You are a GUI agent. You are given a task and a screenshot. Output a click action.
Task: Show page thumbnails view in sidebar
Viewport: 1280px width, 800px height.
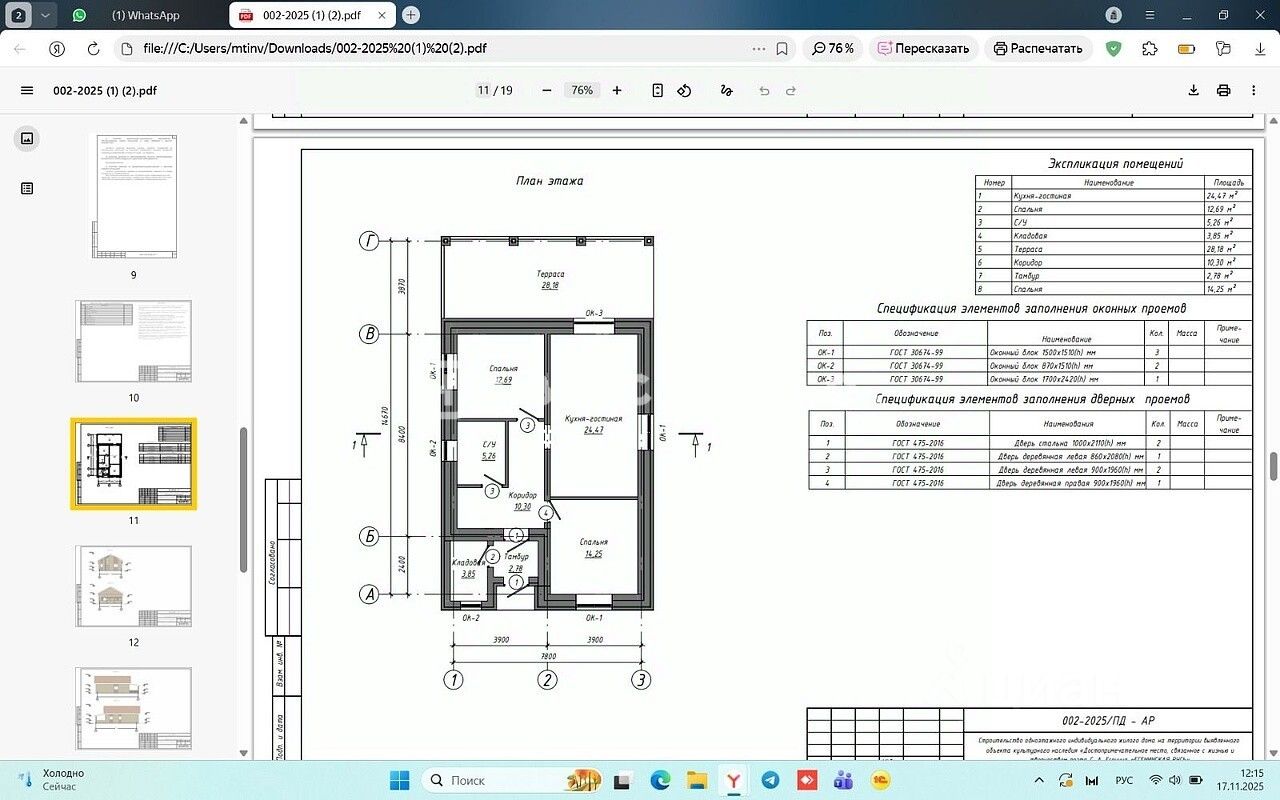[27, 139]
